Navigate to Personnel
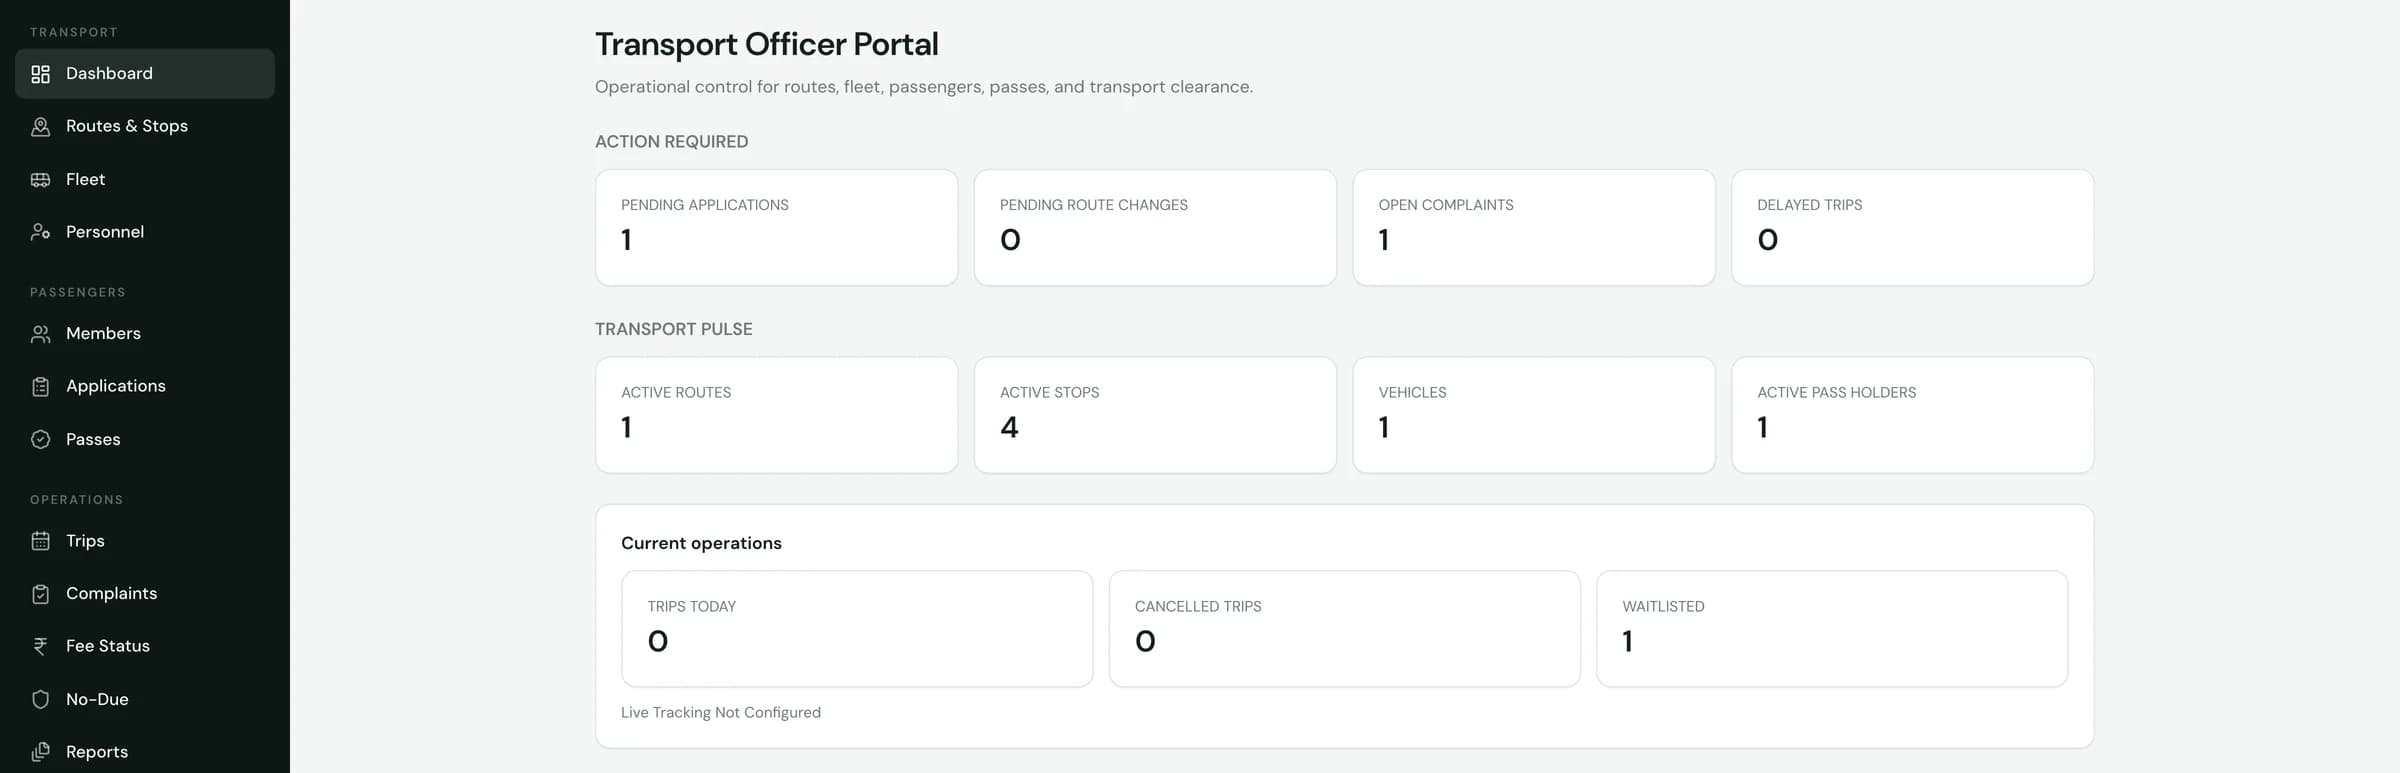The width and height of the screenshot is (2400, 773). point(145,232)
